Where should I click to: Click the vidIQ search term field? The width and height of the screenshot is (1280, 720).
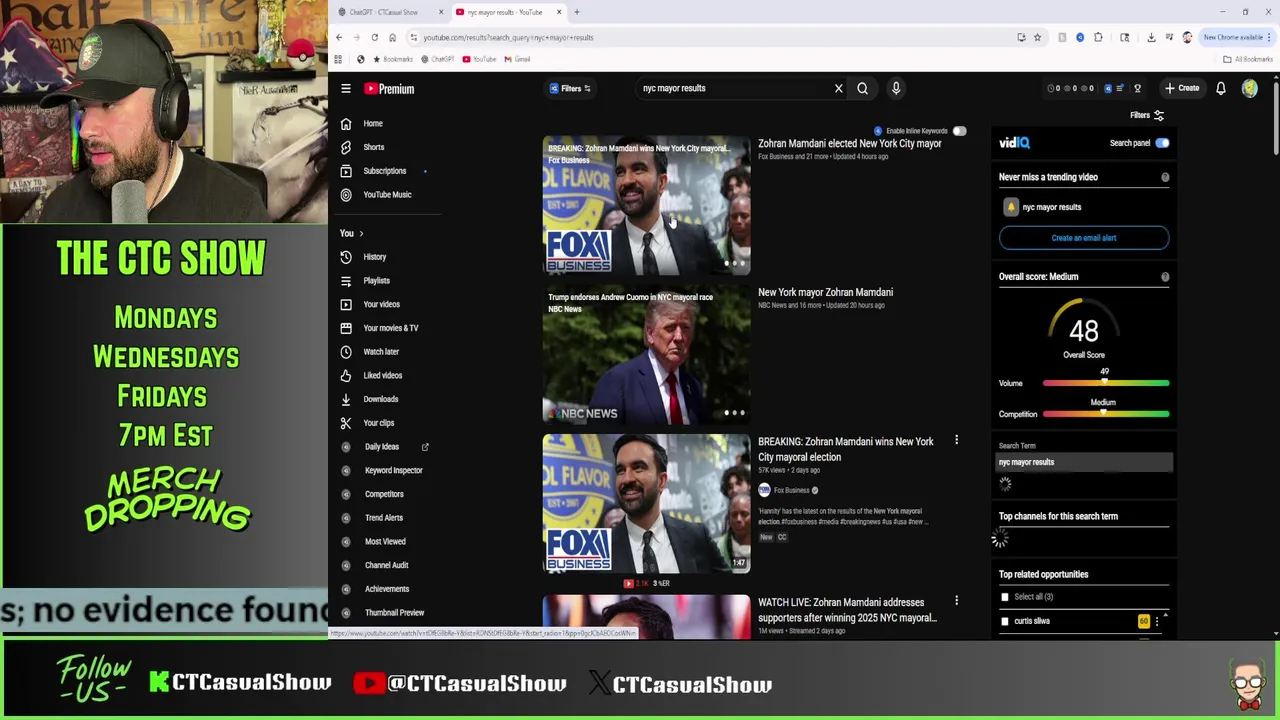[x=1085, y=462]
